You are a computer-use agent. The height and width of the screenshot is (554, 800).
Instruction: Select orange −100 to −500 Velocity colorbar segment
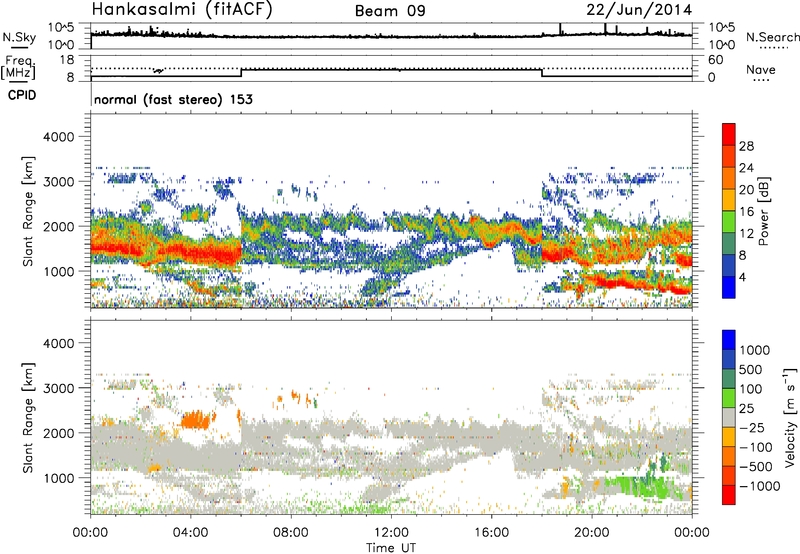pos(729,456)
